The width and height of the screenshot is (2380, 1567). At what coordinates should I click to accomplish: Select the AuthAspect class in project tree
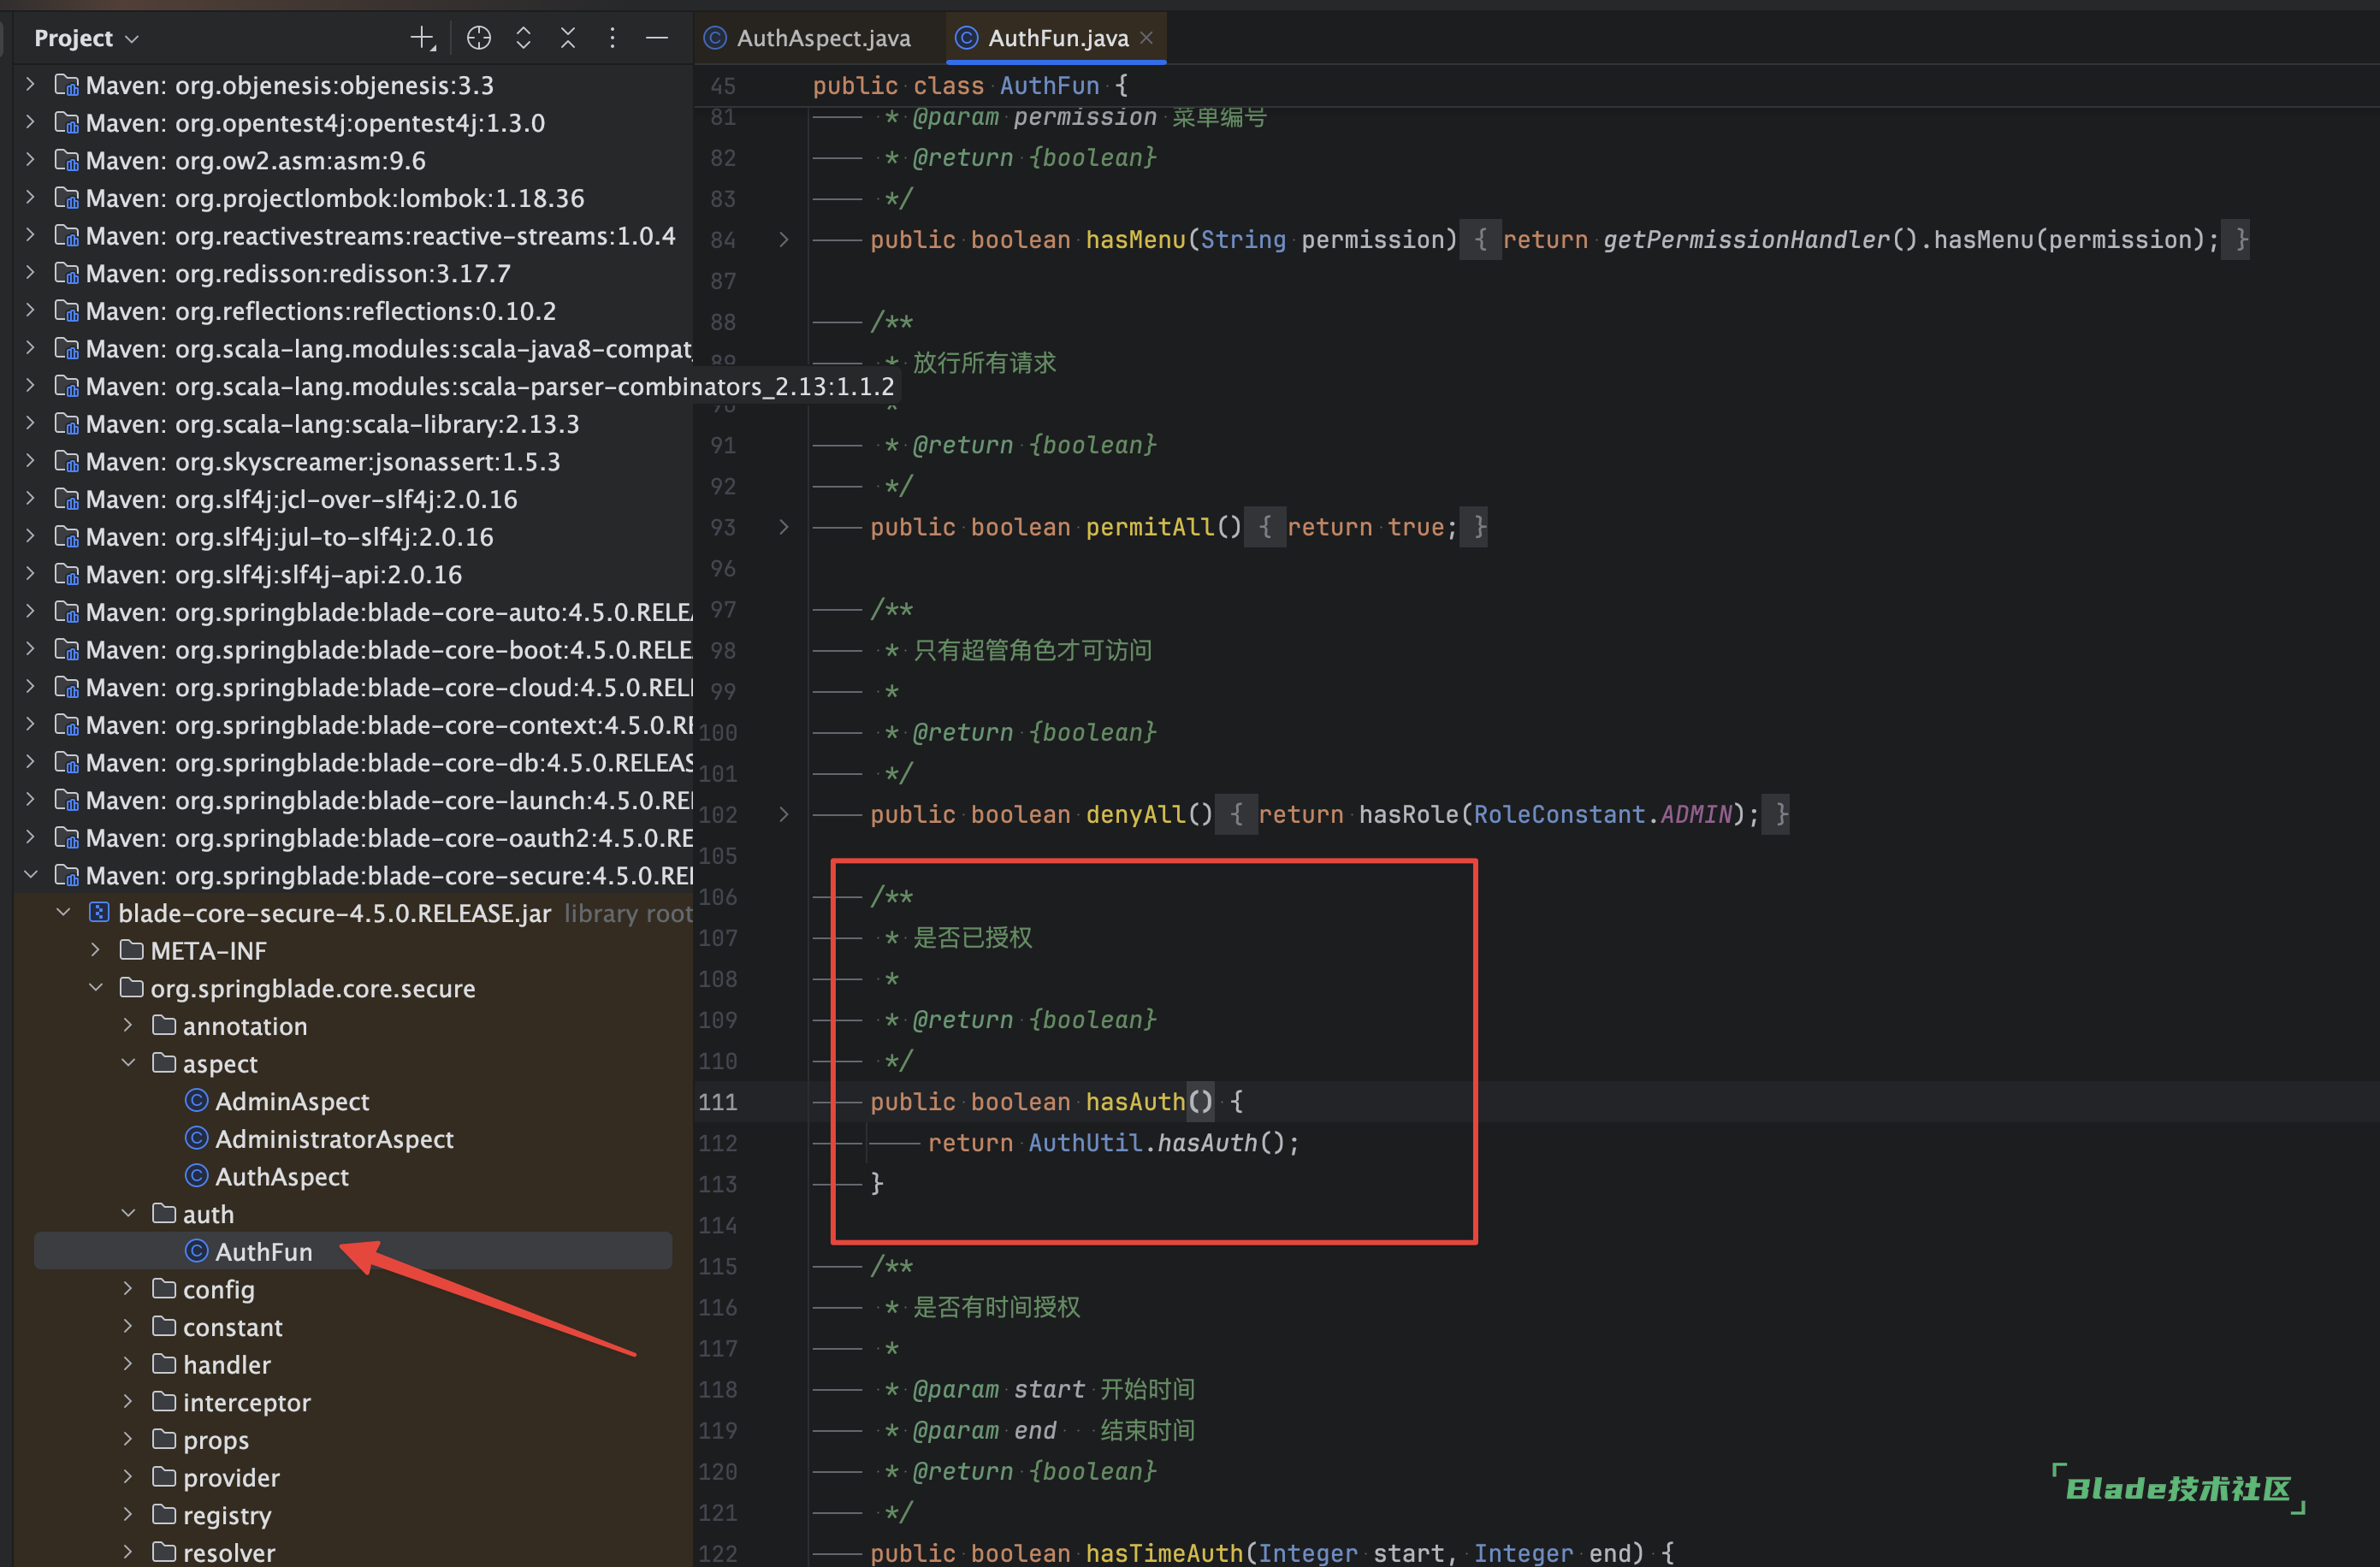tap(282, 1177)
